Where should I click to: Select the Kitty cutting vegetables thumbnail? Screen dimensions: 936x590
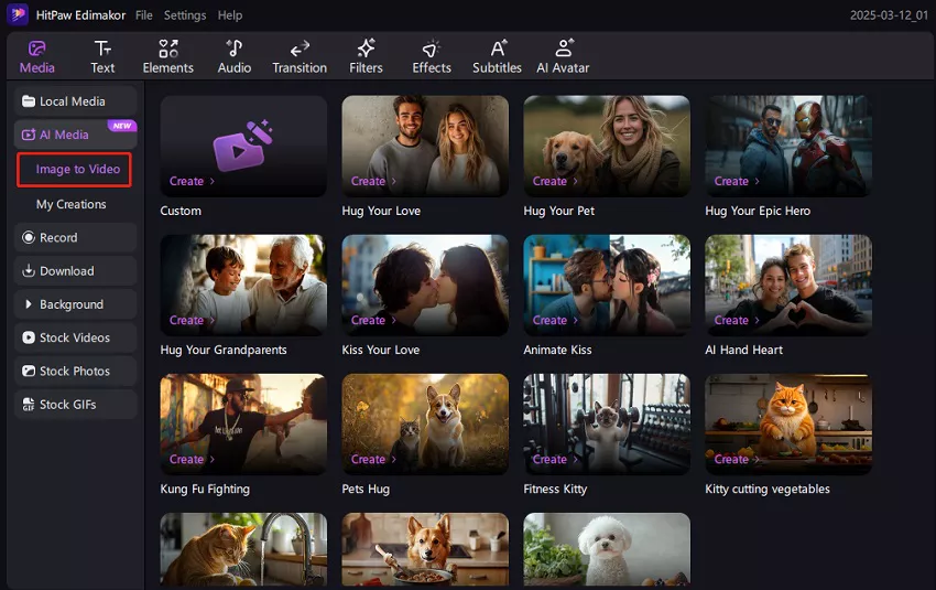(789, 424)
